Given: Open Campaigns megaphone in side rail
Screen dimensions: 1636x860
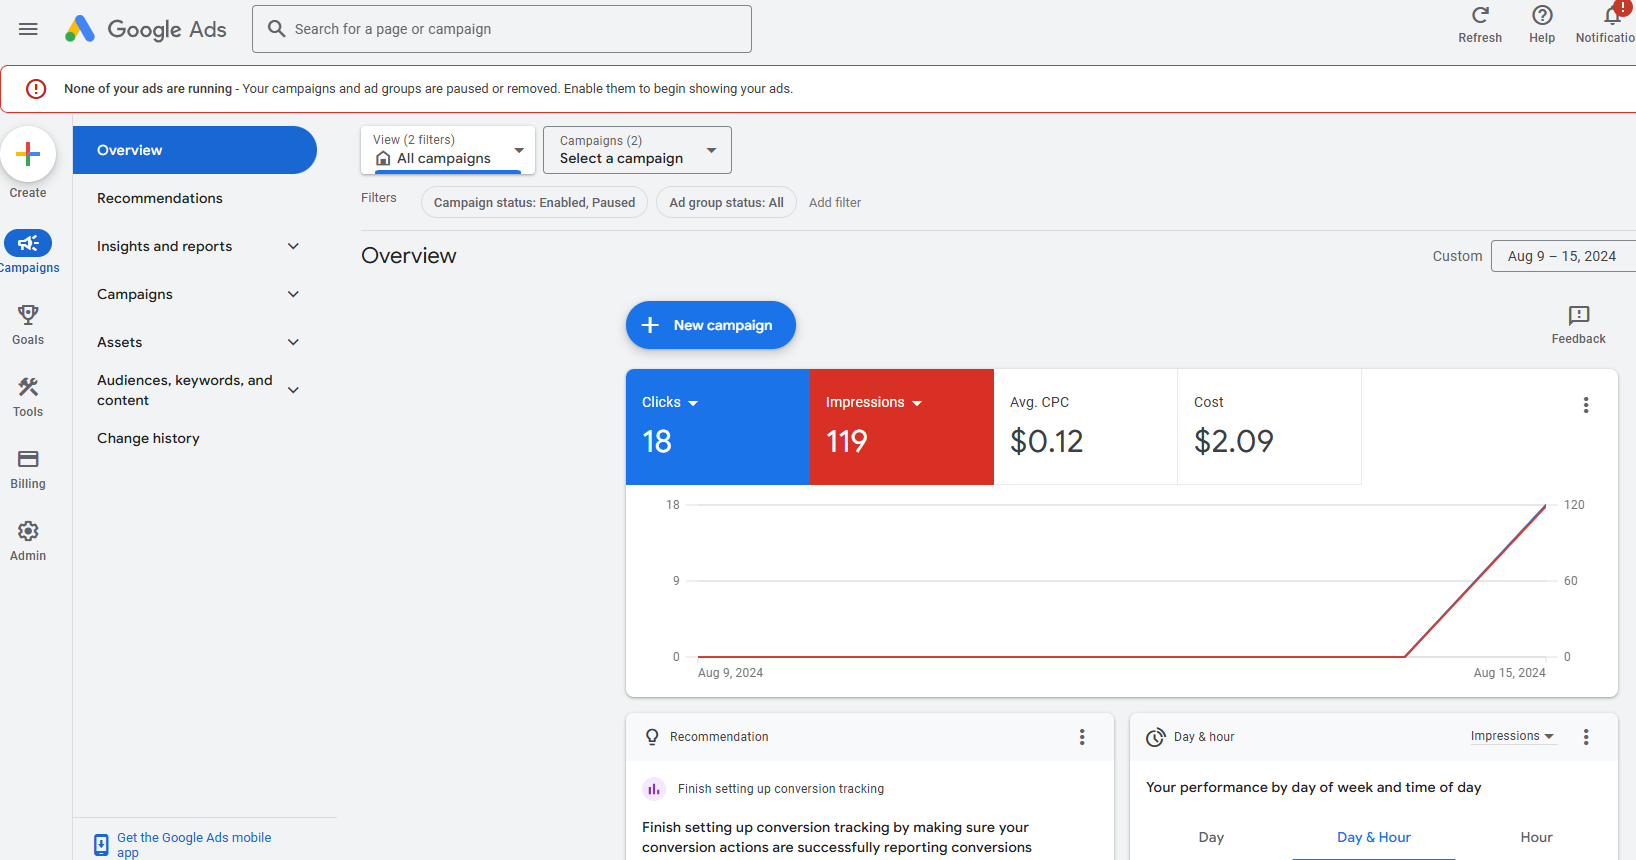Looking at the screenshot, I should [28, 243].
